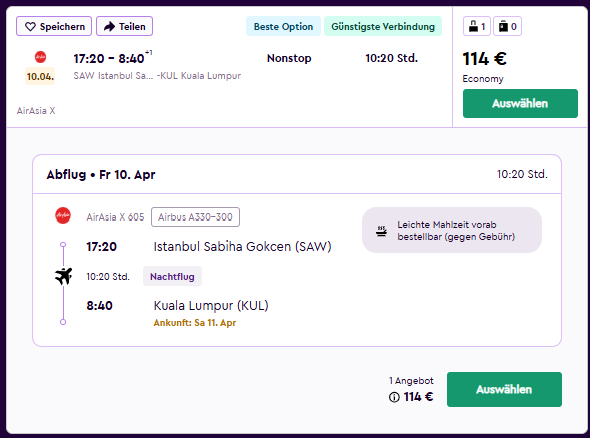The image size is (590, 438).
Task: Click the airplane icon on the flight timeline
Action: 63,276
